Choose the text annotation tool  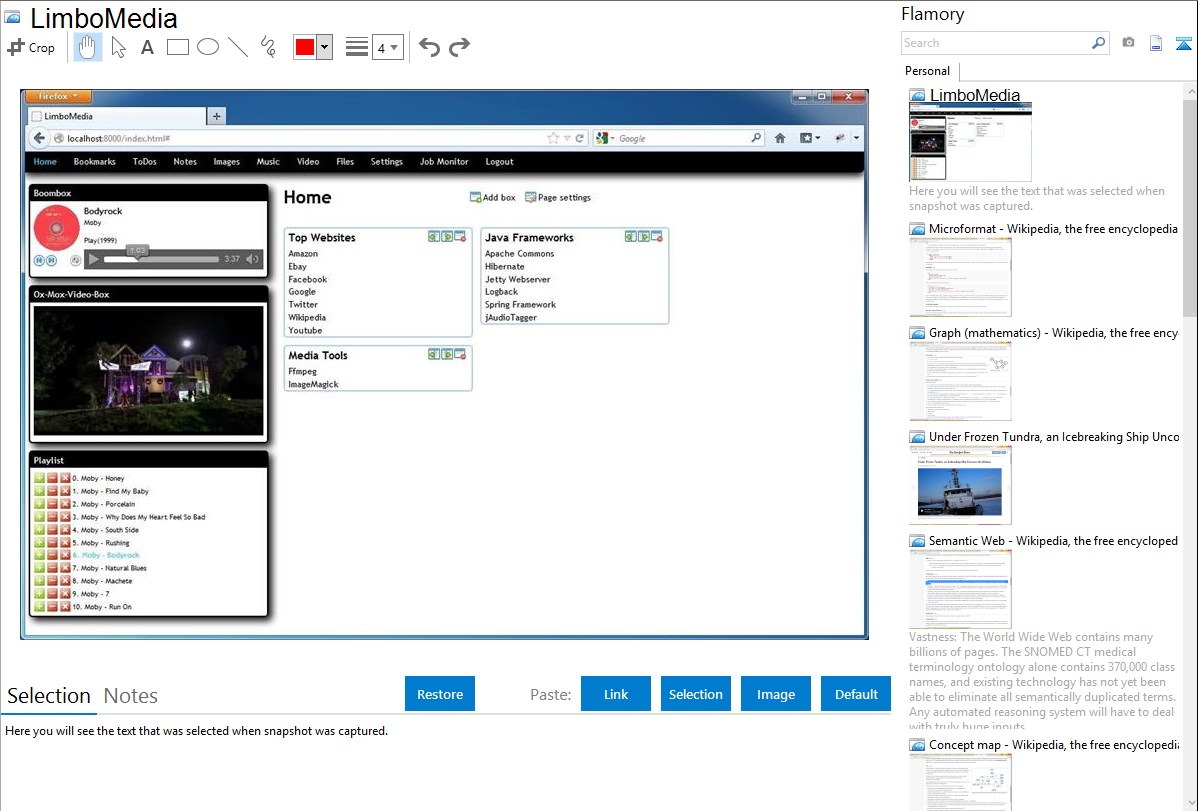[x=147, y=47]
